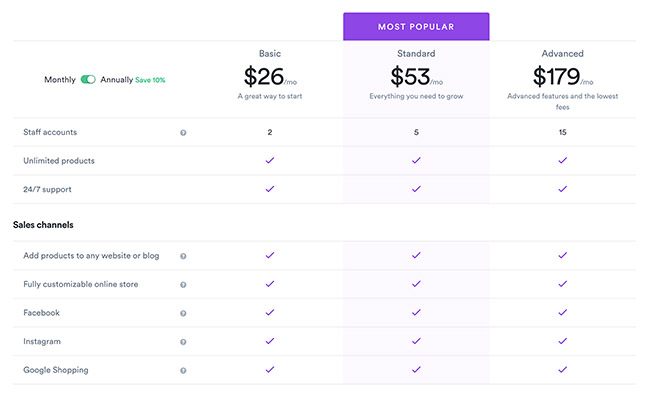Select the Basic plan heading
650x394 pixels.
coord(270,54)
